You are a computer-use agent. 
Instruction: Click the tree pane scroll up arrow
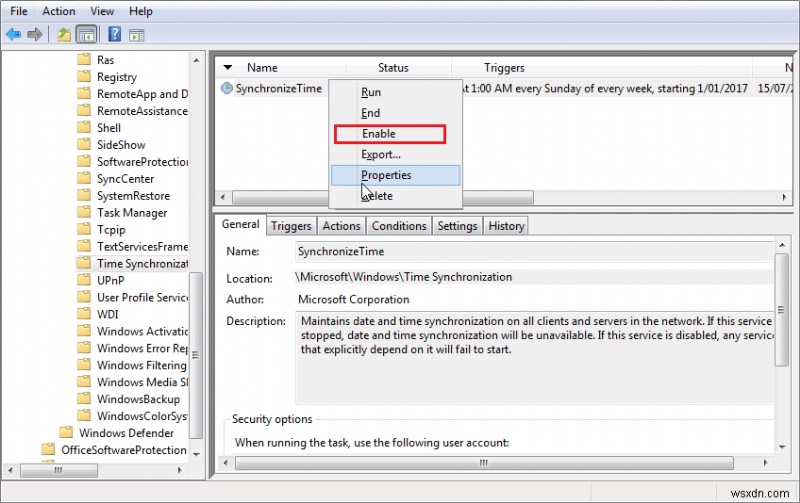pos(196,60)
